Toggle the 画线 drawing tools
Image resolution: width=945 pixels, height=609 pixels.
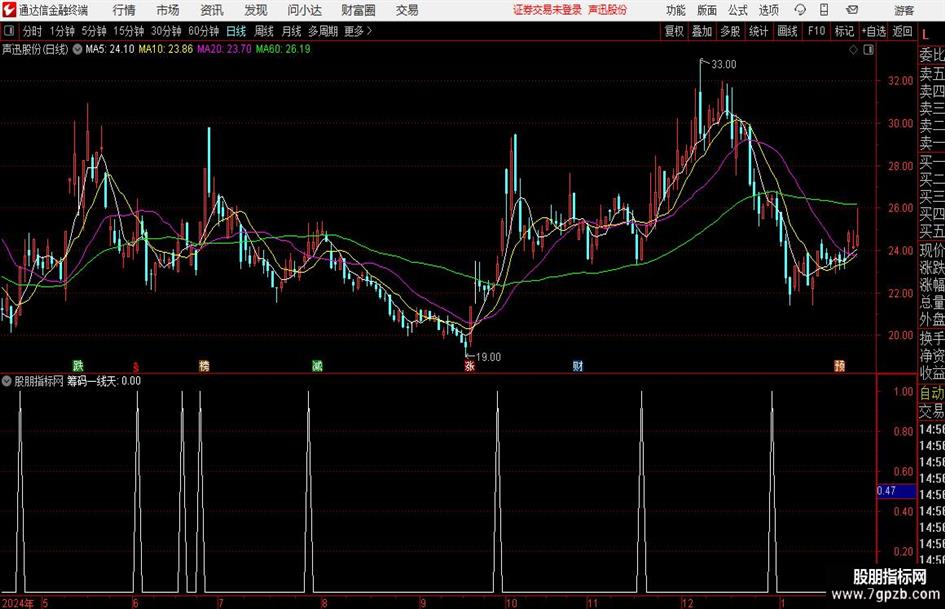pos(787,31)
